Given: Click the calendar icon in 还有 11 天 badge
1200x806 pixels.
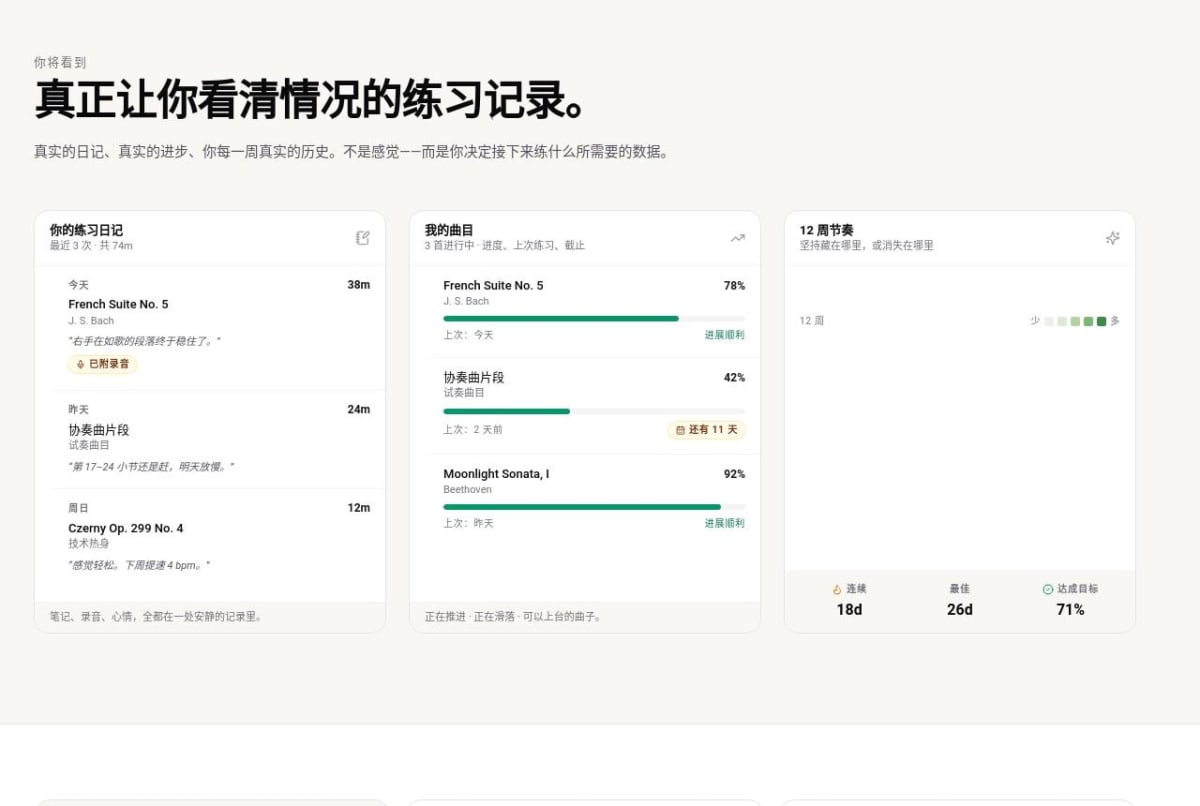Looking at the screenshot, I should click(681, 430).
